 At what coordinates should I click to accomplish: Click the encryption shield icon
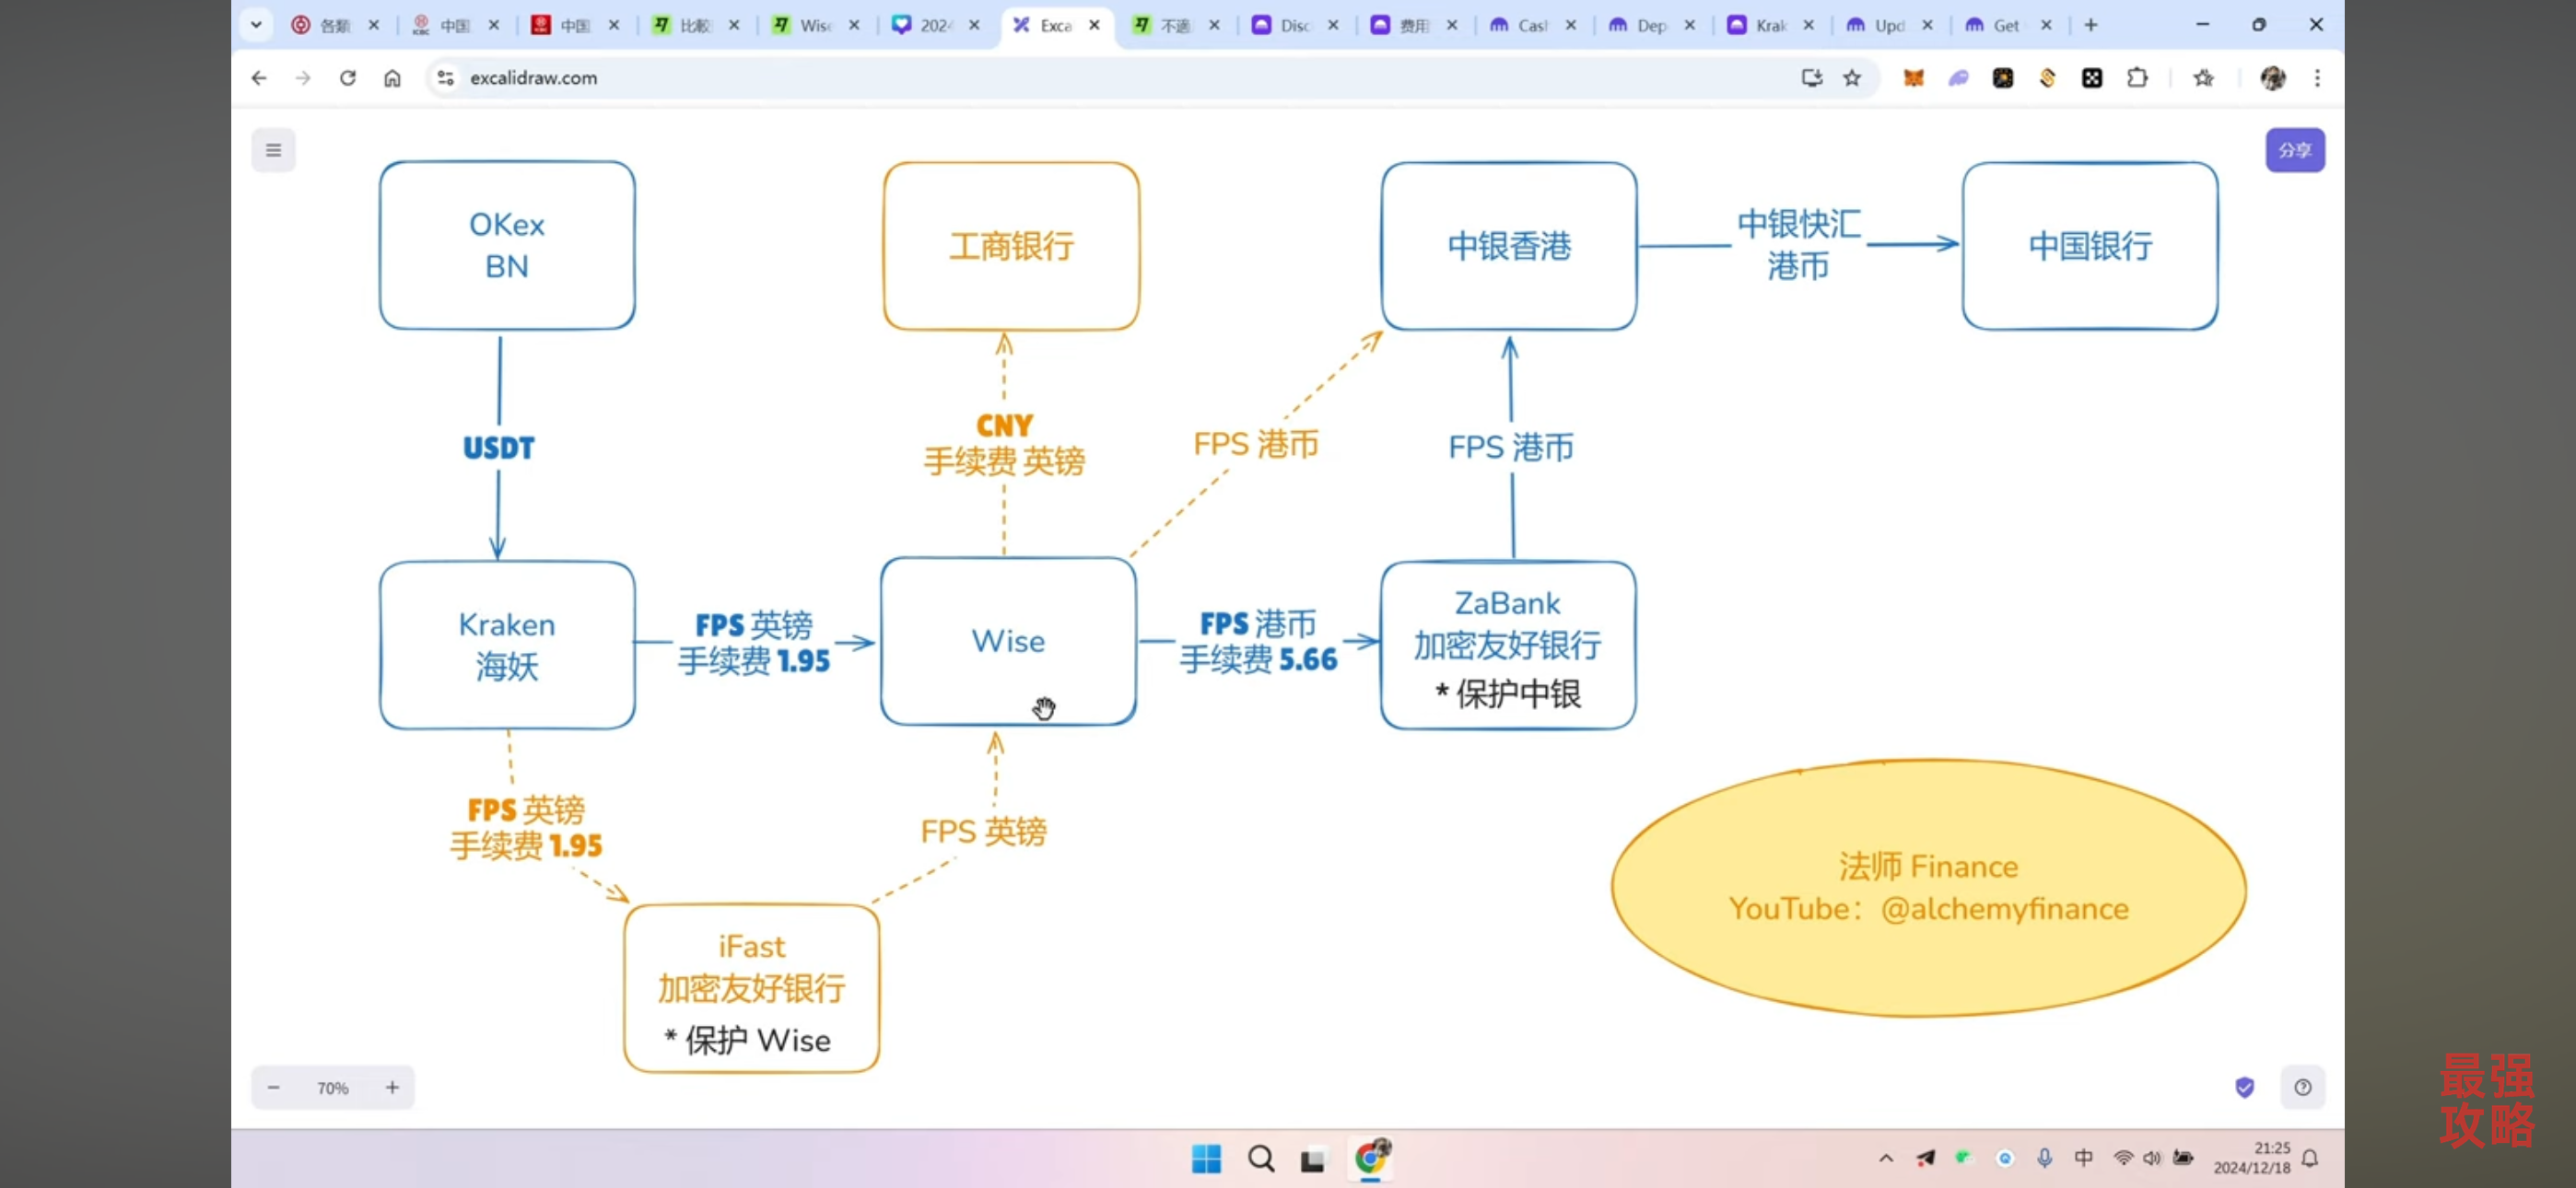[x=2244, y=1087]
